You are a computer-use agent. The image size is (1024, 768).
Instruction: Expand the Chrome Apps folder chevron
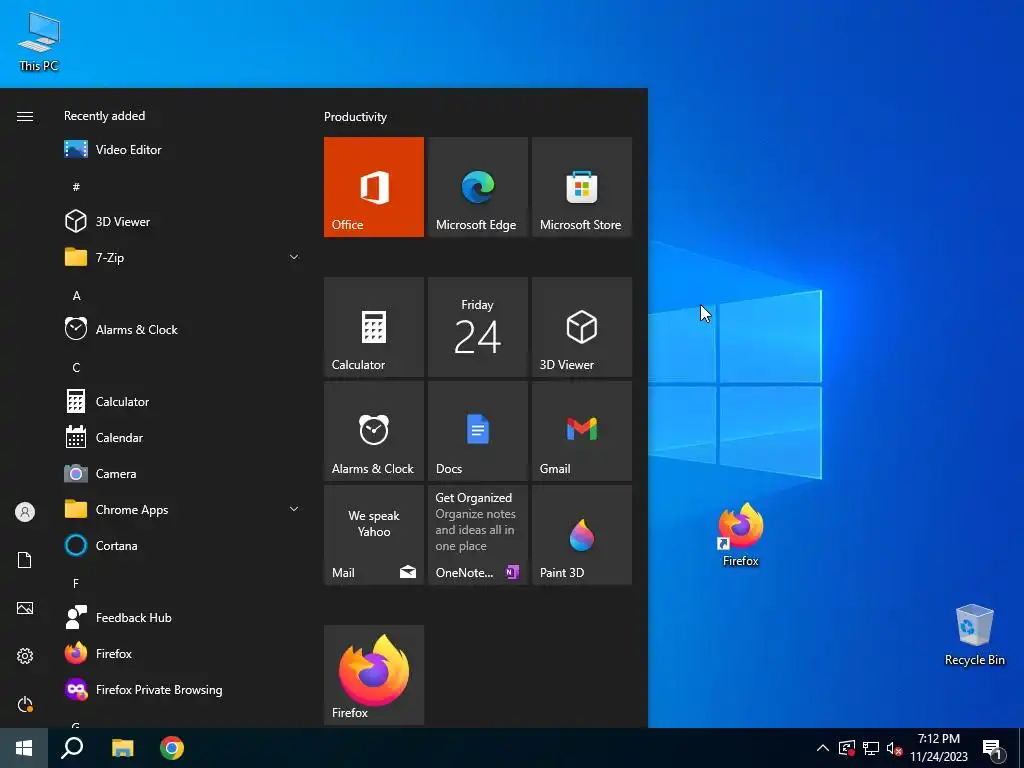coord(294,509)
